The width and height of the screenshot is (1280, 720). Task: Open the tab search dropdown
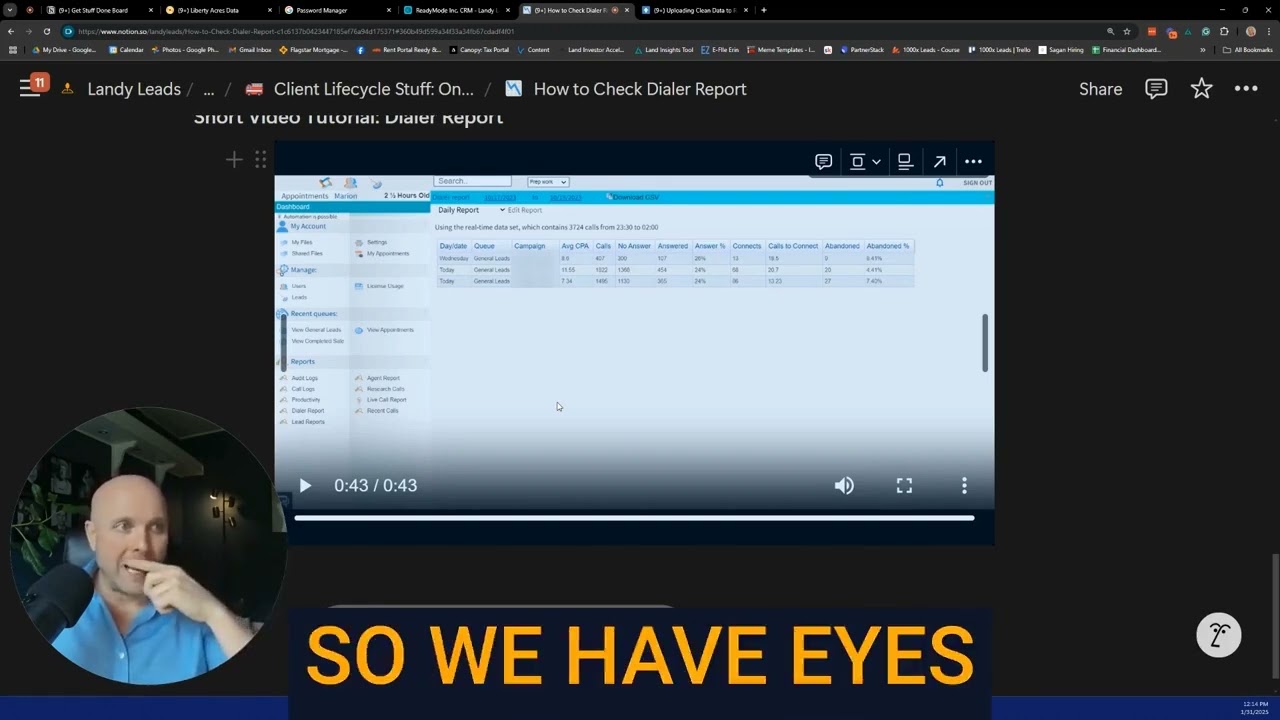pos(10,10)
